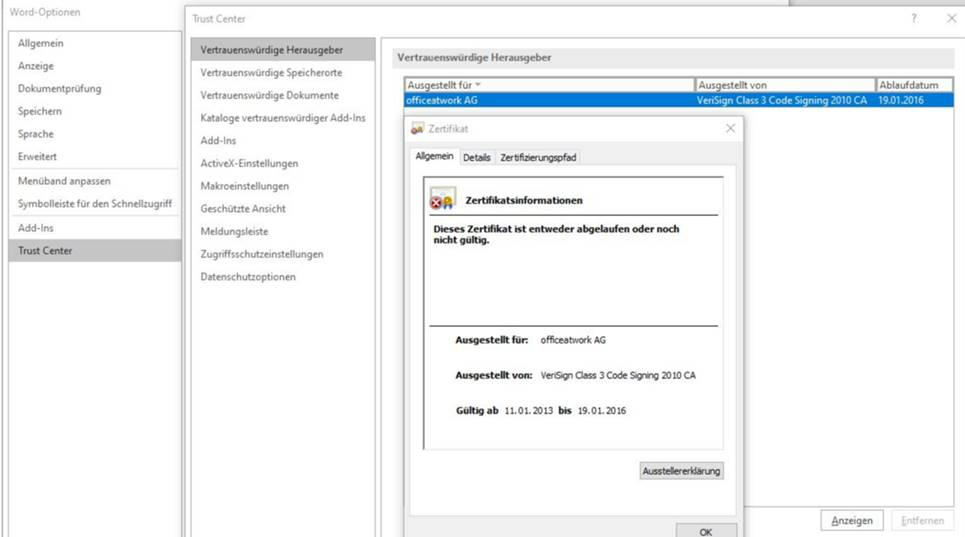Open Dokumentprüfung options category

[59, 89]
